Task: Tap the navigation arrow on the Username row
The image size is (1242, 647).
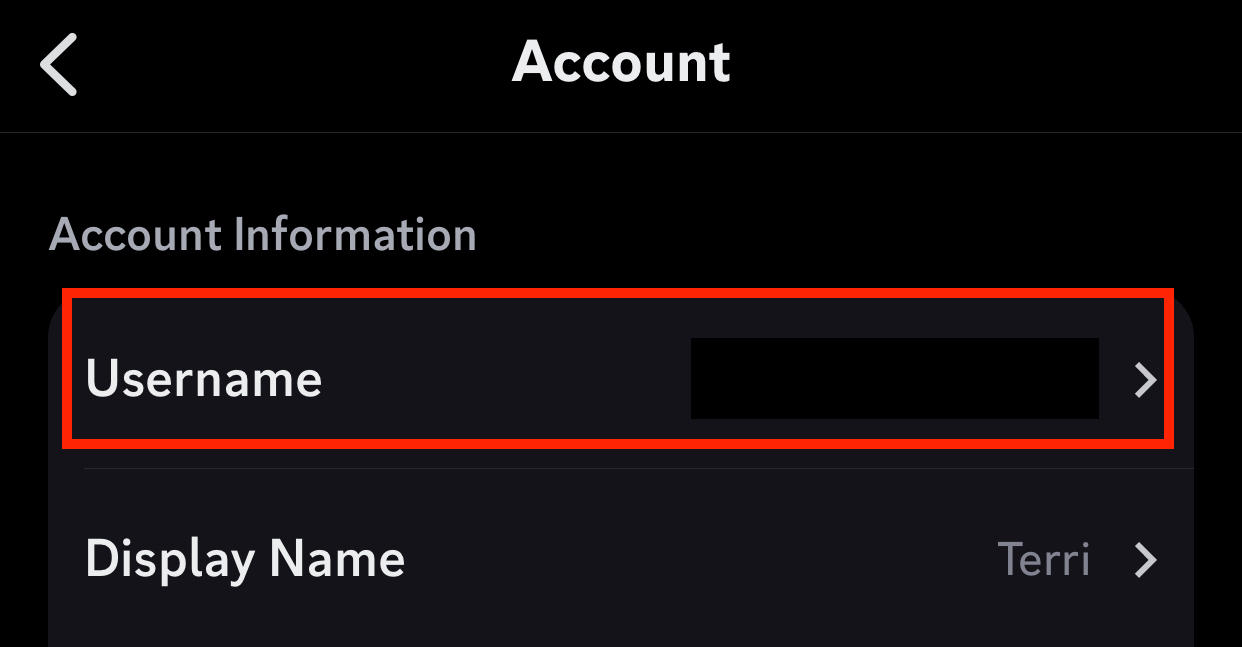Action: pos(1144,379)
